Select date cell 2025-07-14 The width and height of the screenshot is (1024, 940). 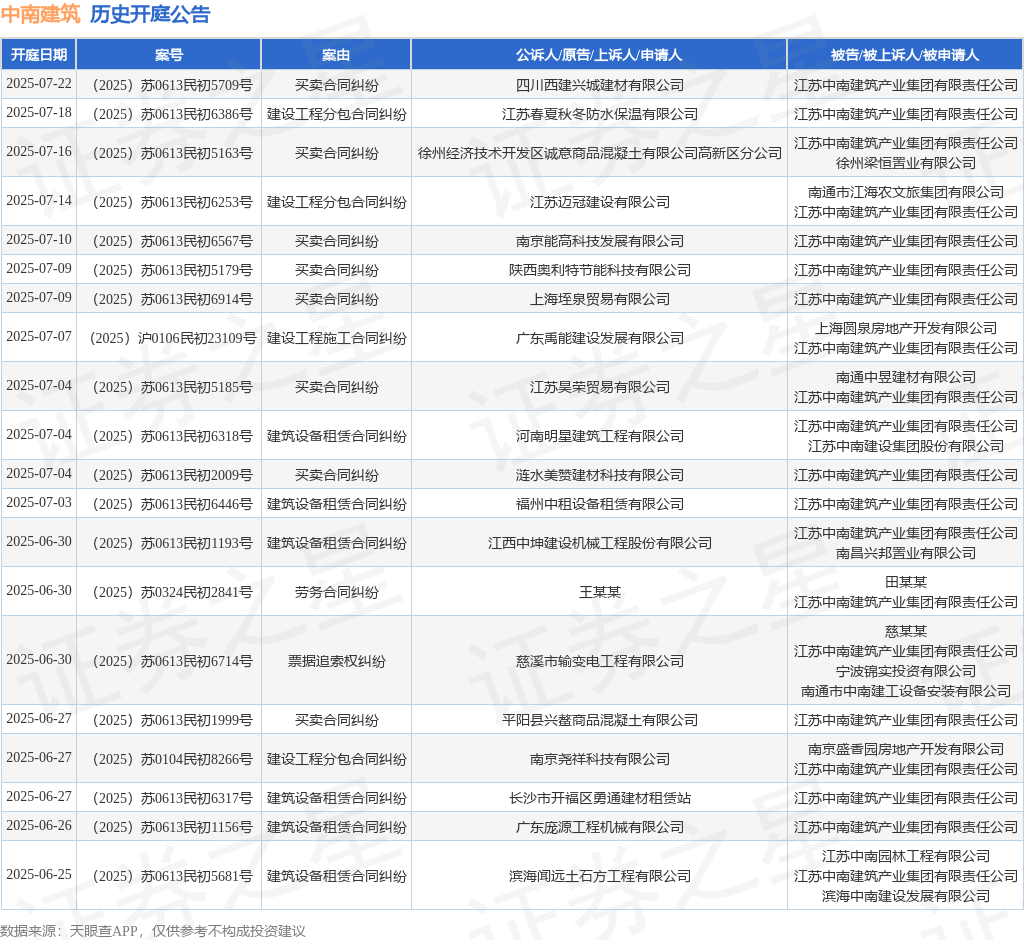39,201
